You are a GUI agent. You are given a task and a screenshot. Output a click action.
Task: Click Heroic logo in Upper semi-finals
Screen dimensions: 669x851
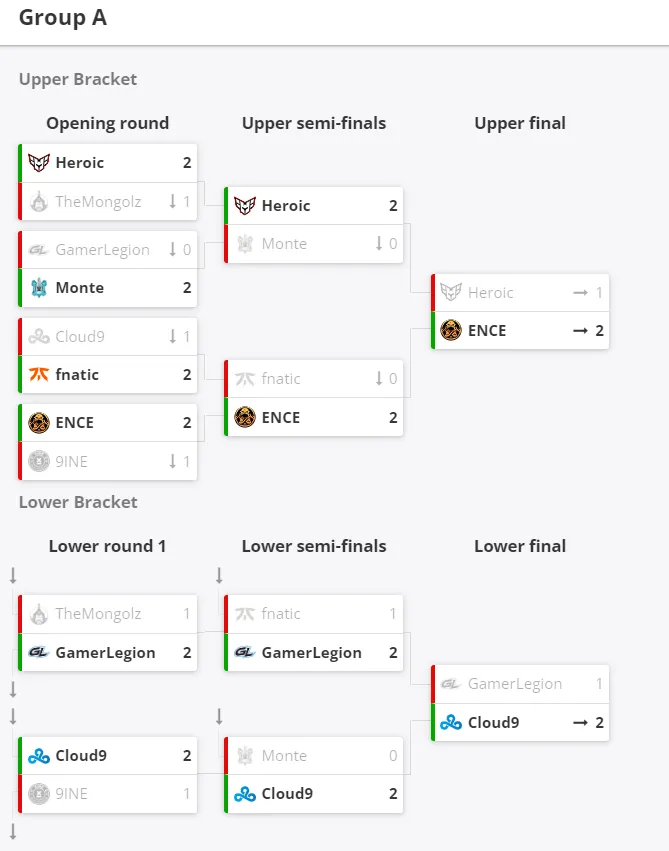(245, 206)
